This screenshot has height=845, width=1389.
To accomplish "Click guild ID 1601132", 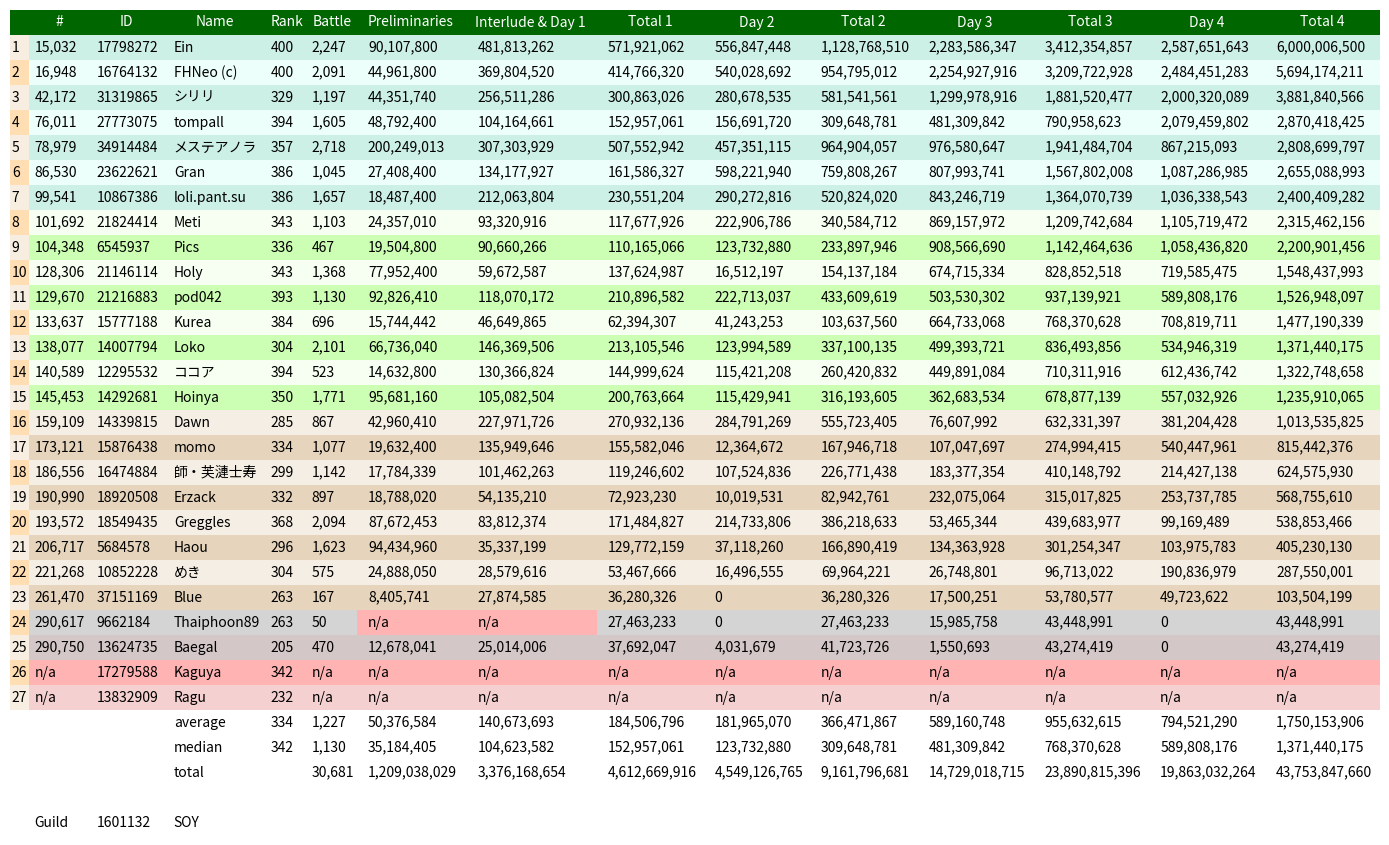I will (123, 822).
